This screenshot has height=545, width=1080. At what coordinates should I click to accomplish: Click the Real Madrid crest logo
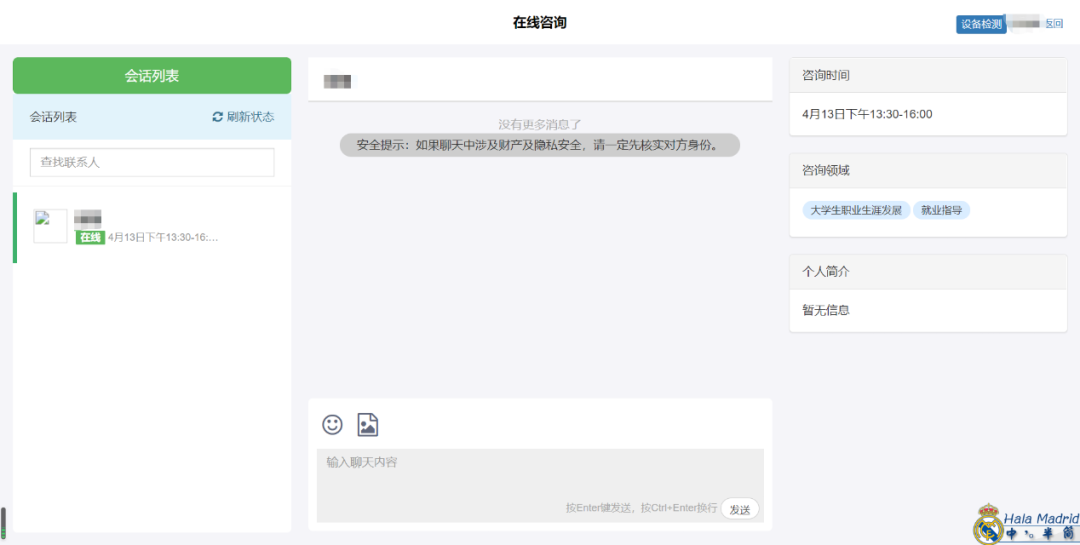pyautogui.click(x=988, y=525)
